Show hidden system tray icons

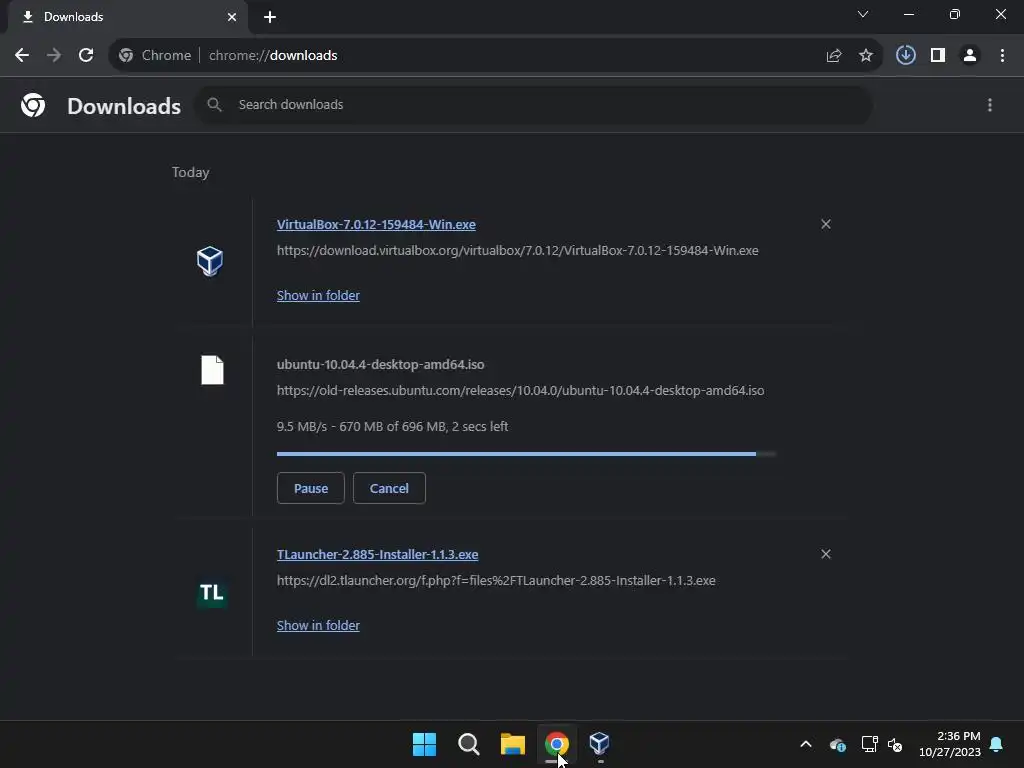806,744
